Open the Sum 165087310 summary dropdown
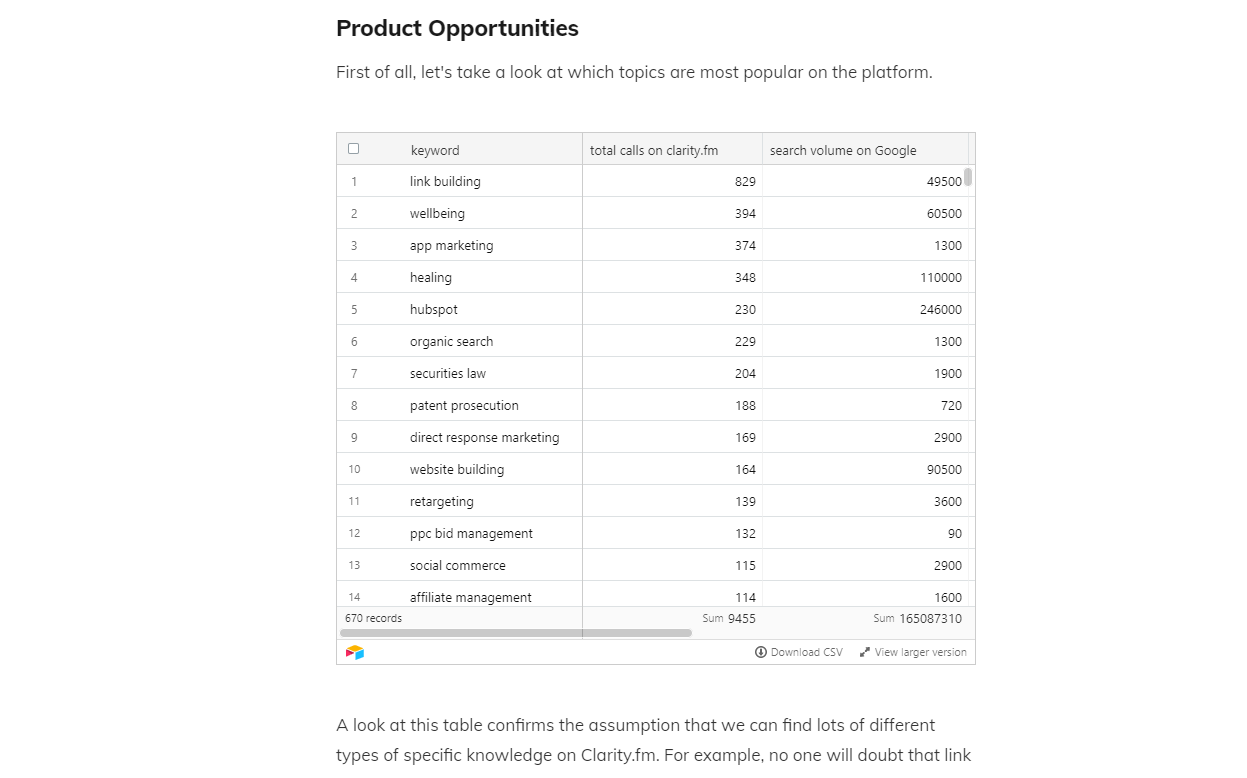 (x=917, y=618)
